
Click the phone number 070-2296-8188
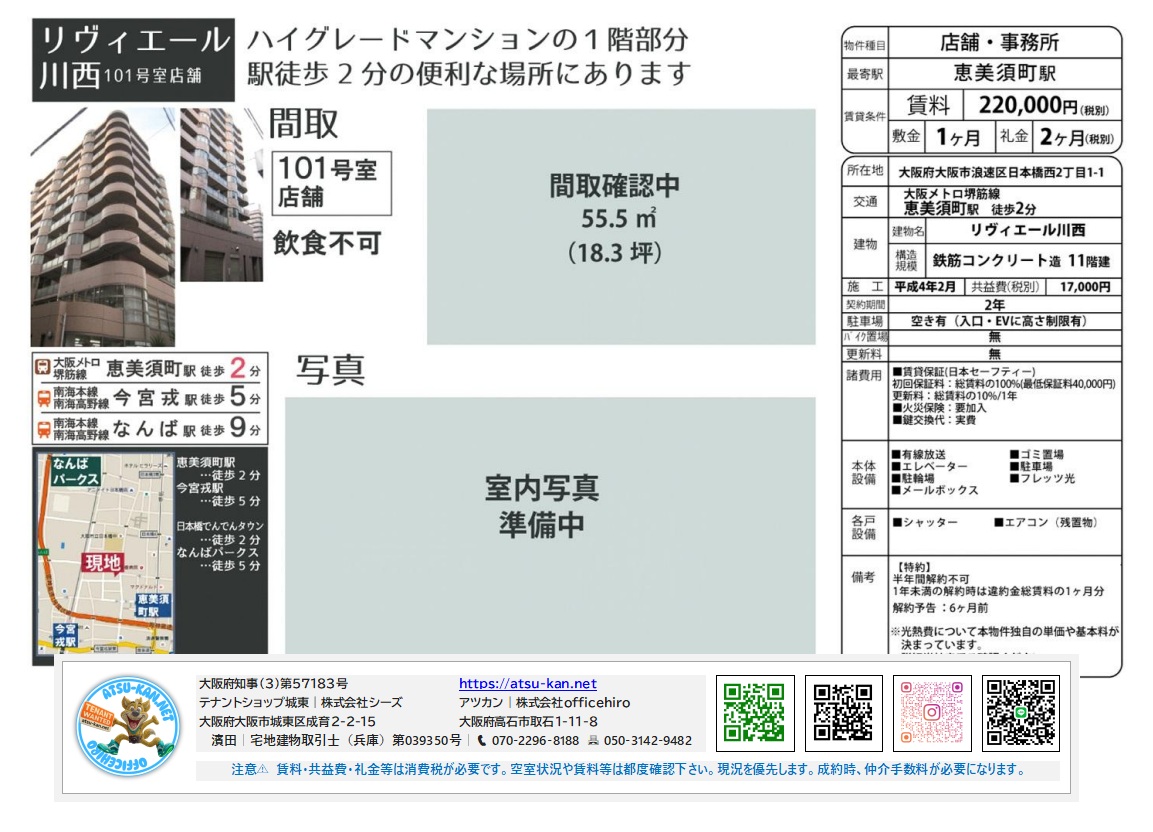click(536, 740)
